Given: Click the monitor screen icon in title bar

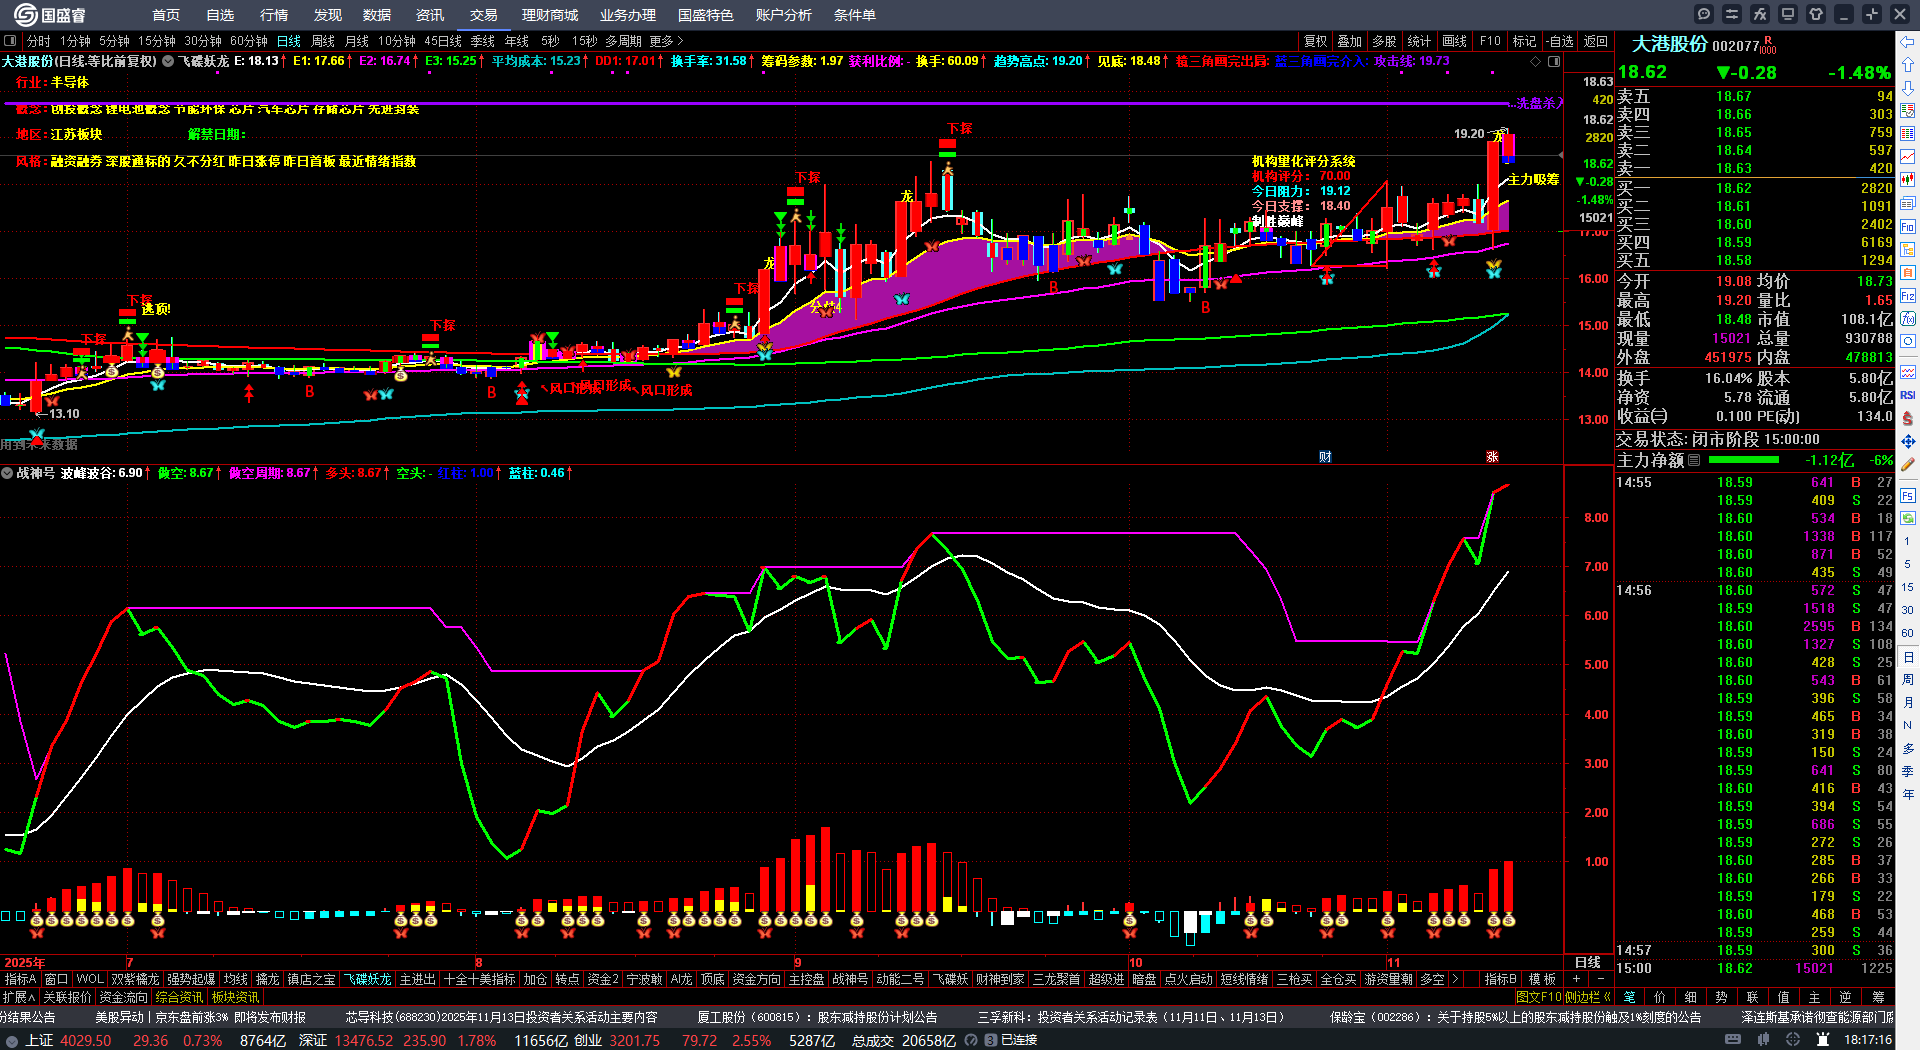Looking at the screenshot, I should pos(1788,14).
